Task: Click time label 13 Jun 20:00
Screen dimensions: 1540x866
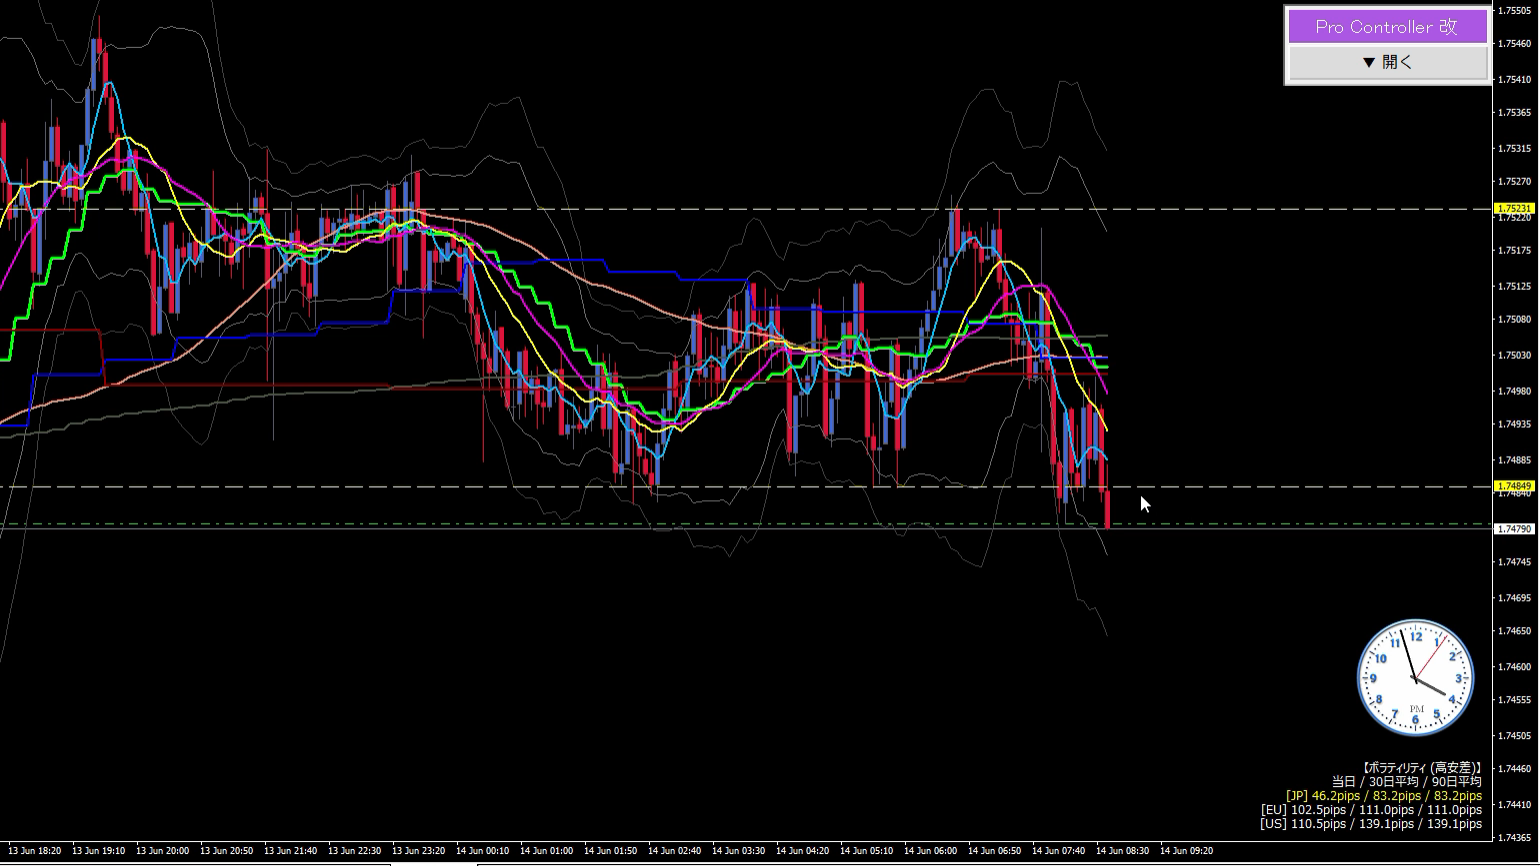Action: tap(163, 851)
